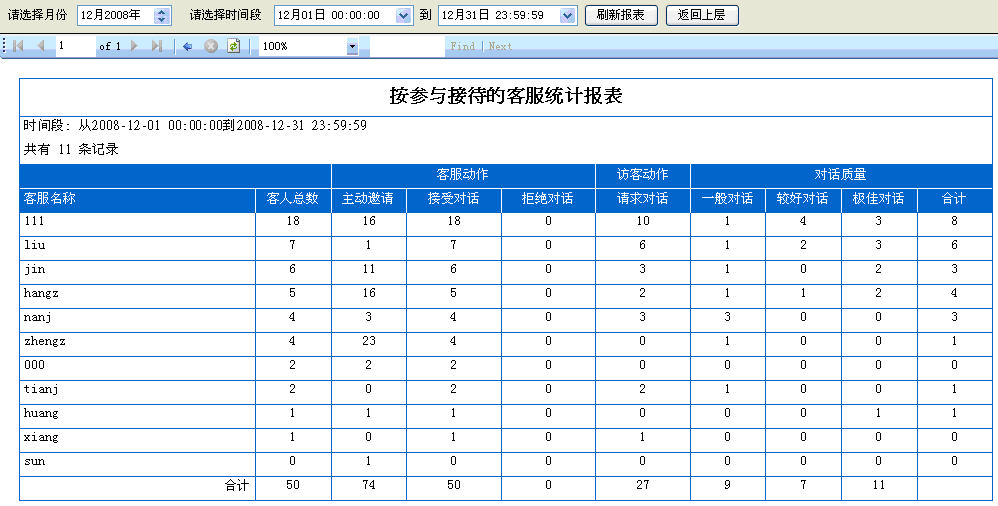Click the Find link in toolbar

[x=463, y=46]
